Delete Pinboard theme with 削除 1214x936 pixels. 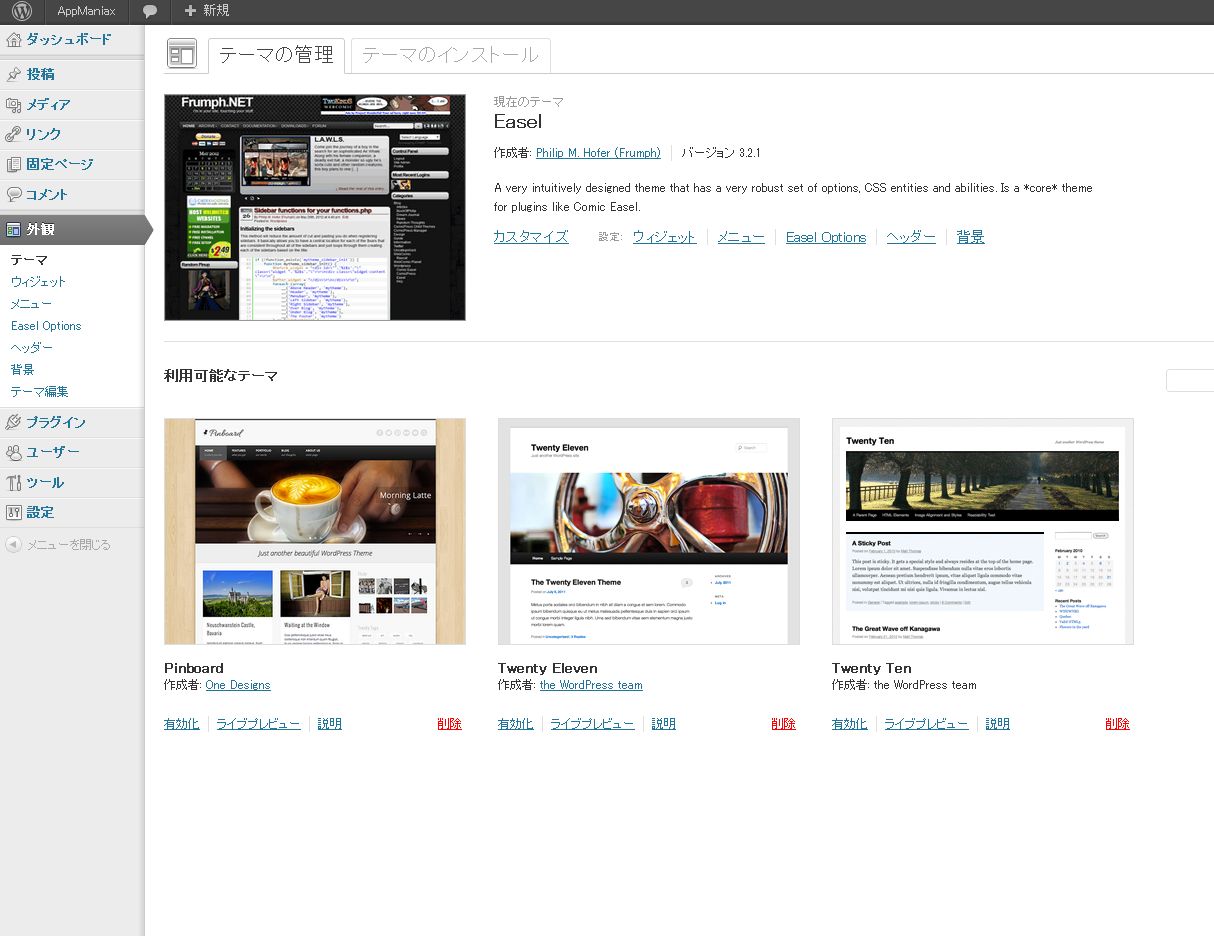coord(450,724)
